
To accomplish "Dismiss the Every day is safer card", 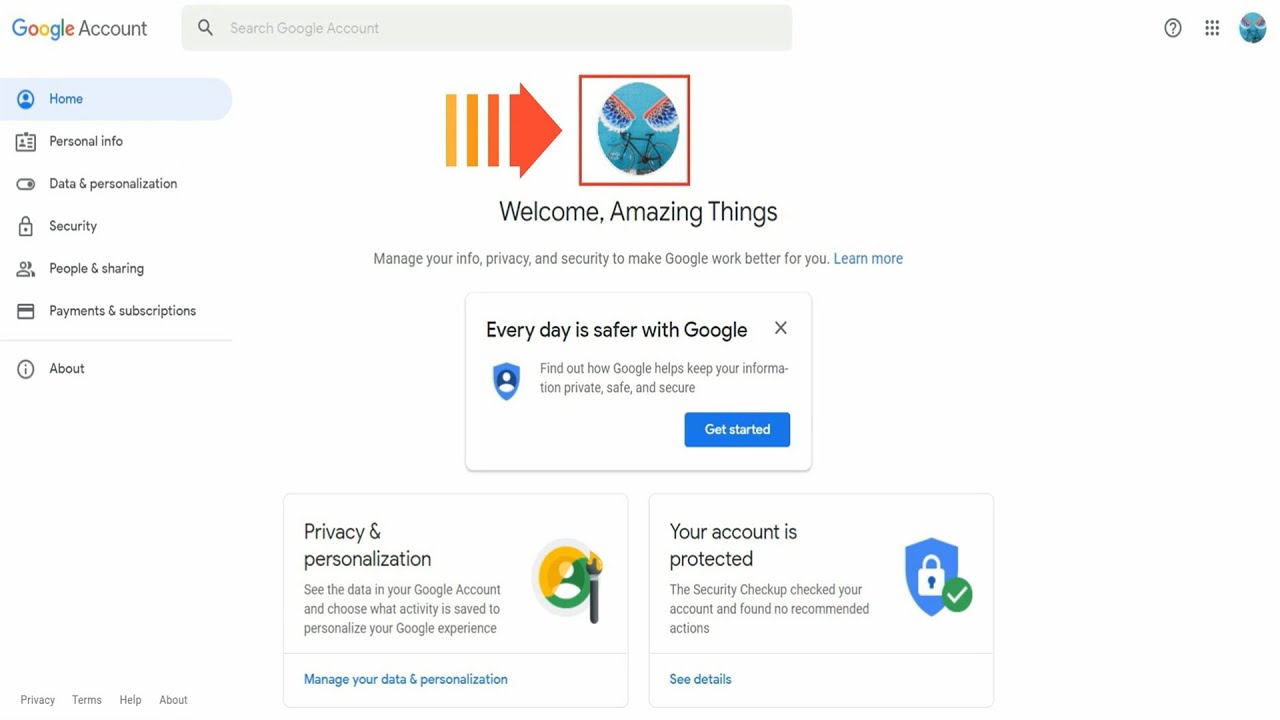I will pyautogui.click(x=781, y=328).
